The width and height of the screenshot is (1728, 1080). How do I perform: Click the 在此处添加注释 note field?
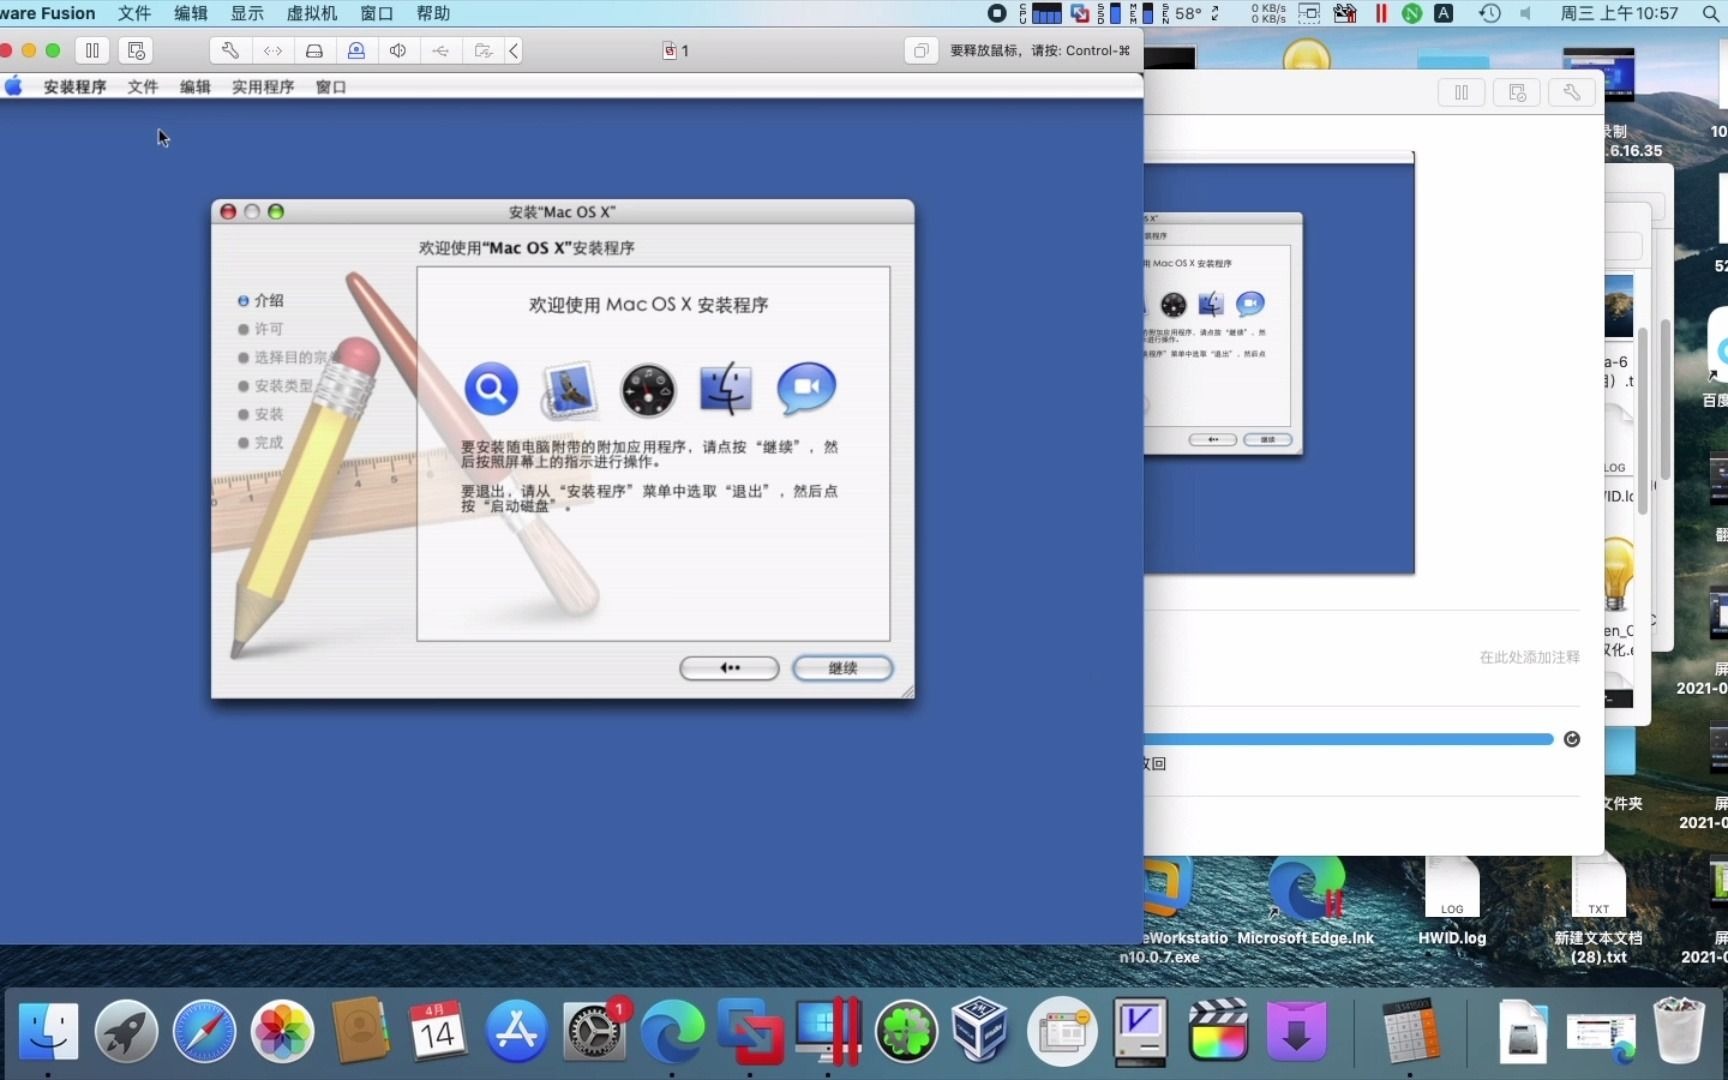tap(1529, 657)
